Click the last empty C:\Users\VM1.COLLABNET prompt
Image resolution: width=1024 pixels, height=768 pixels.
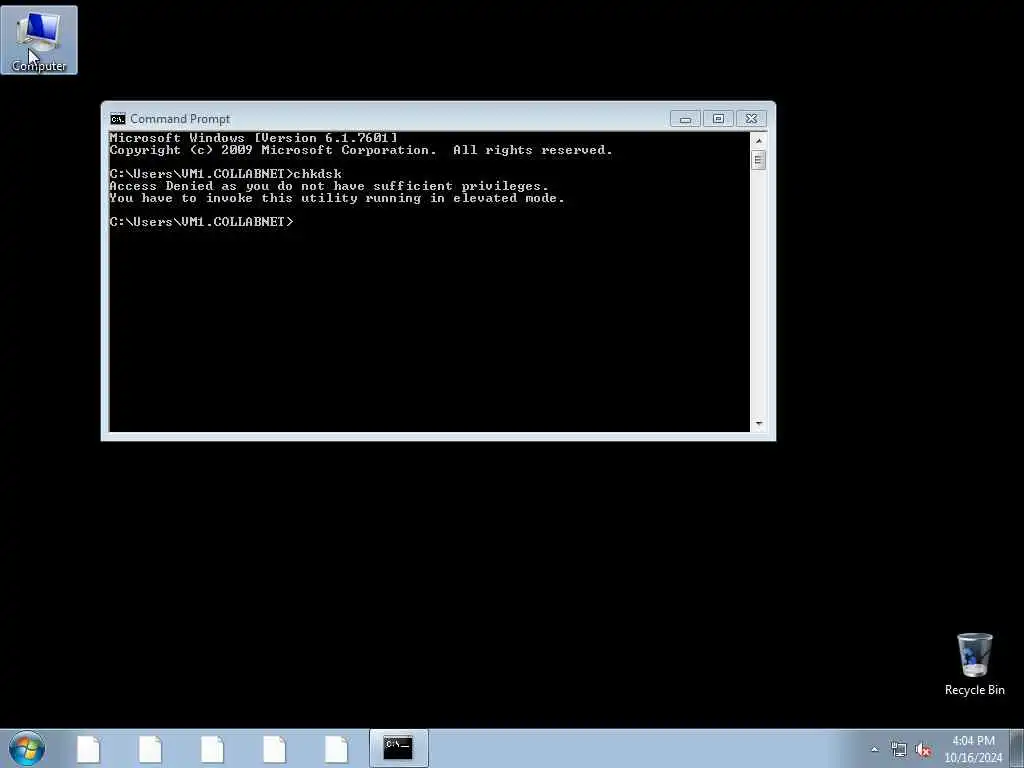tap(201, 222)
